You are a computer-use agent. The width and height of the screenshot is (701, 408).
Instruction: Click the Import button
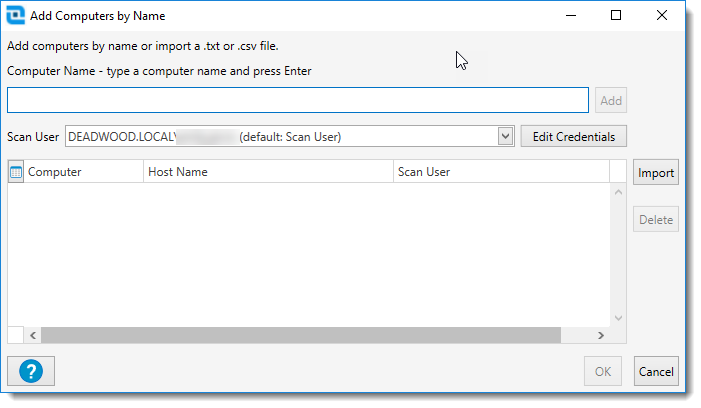(x=655, y=172)
